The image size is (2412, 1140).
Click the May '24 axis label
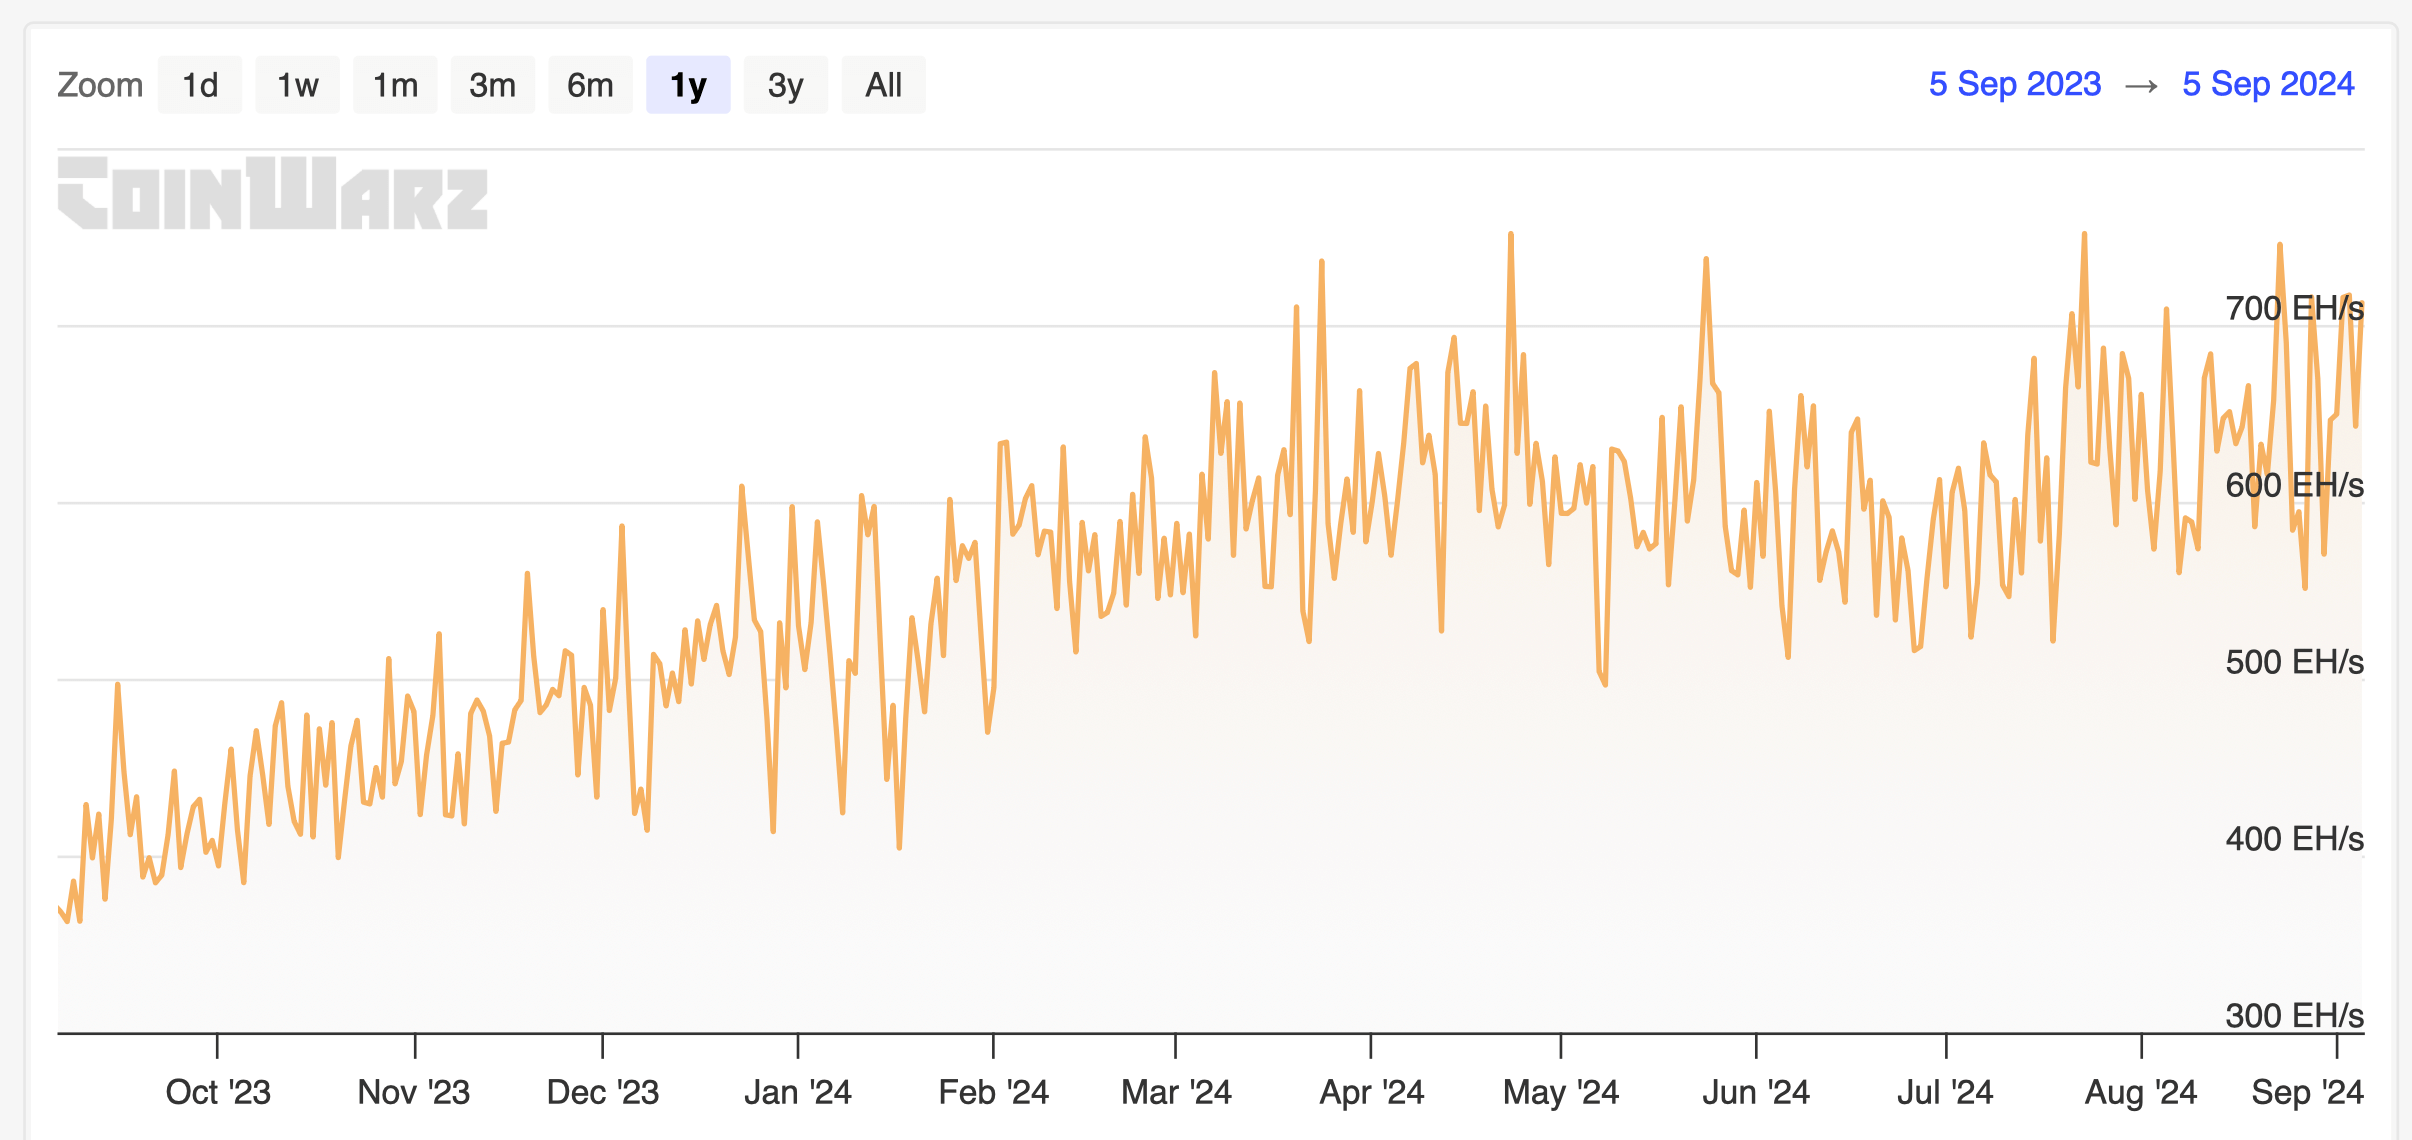(1561, 1092)
